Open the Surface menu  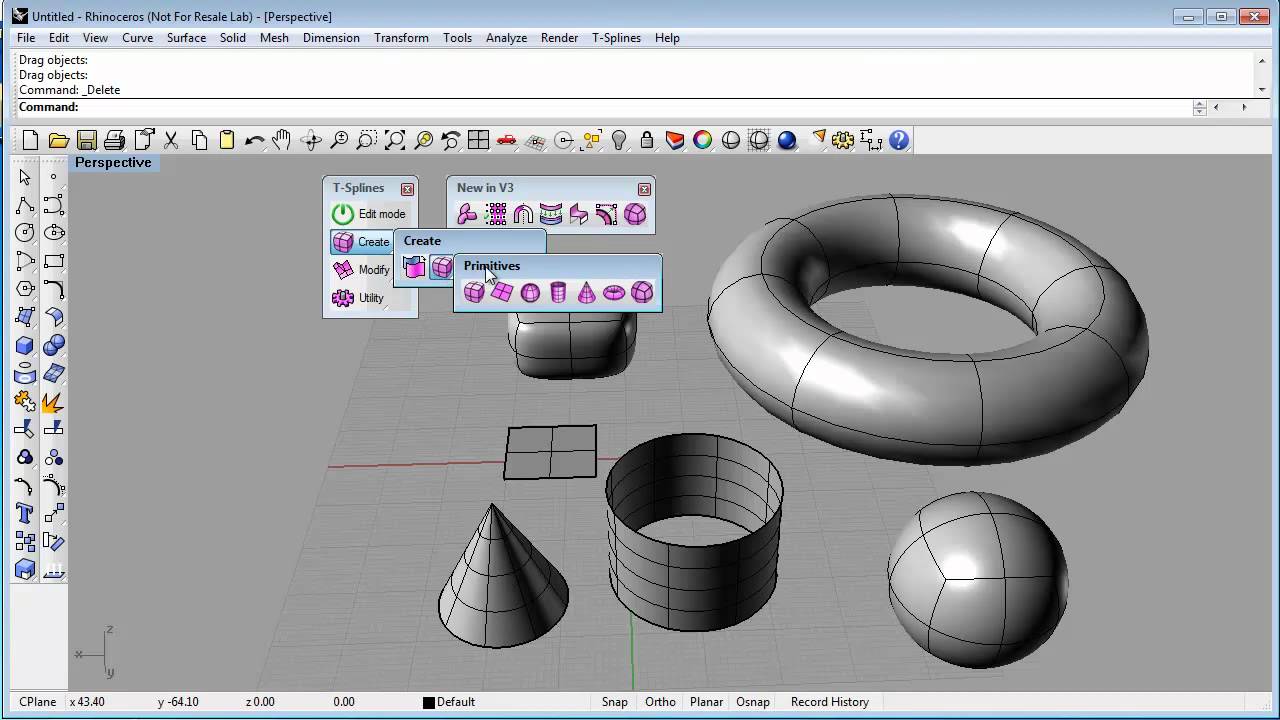(x=186, y=38)
